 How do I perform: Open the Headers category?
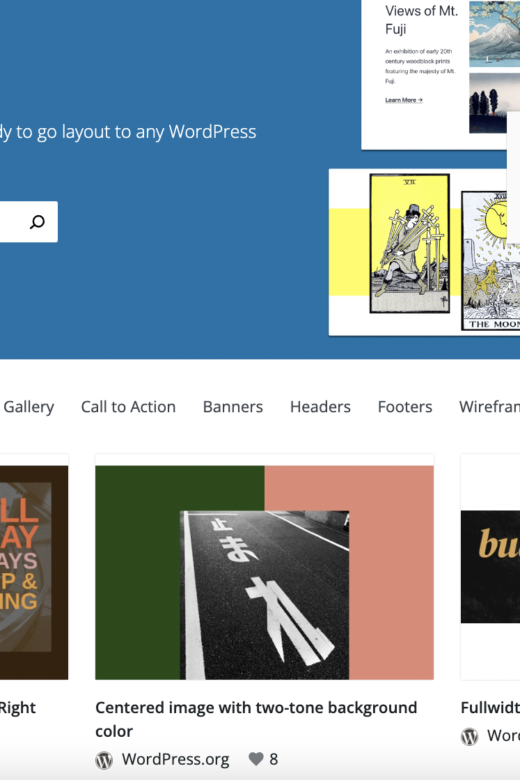tap(320, 406)
